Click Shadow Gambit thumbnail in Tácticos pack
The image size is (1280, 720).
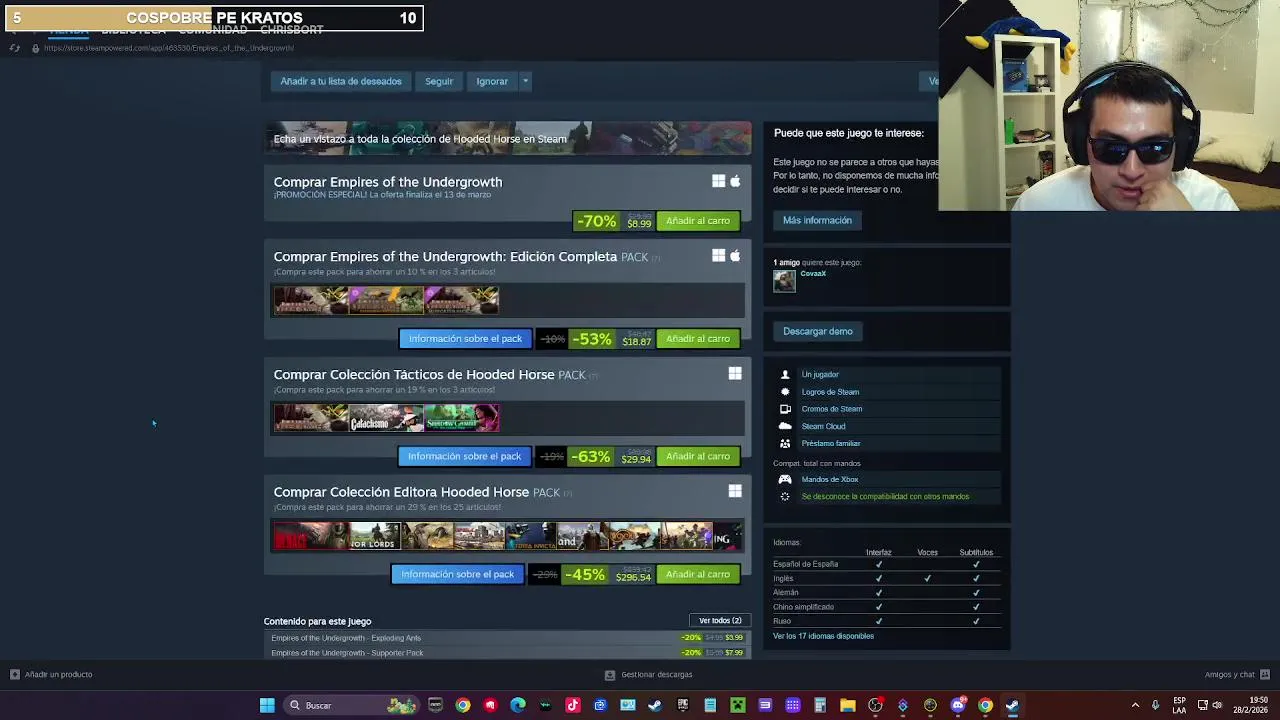coord(461,417)
